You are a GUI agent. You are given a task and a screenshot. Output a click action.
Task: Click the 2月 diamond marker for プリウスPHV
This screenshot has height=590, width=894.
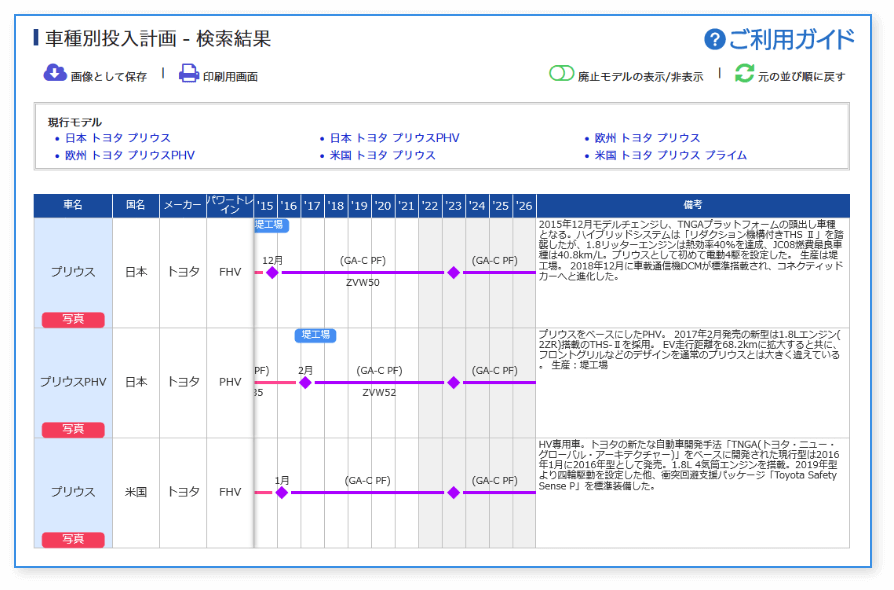305,382
